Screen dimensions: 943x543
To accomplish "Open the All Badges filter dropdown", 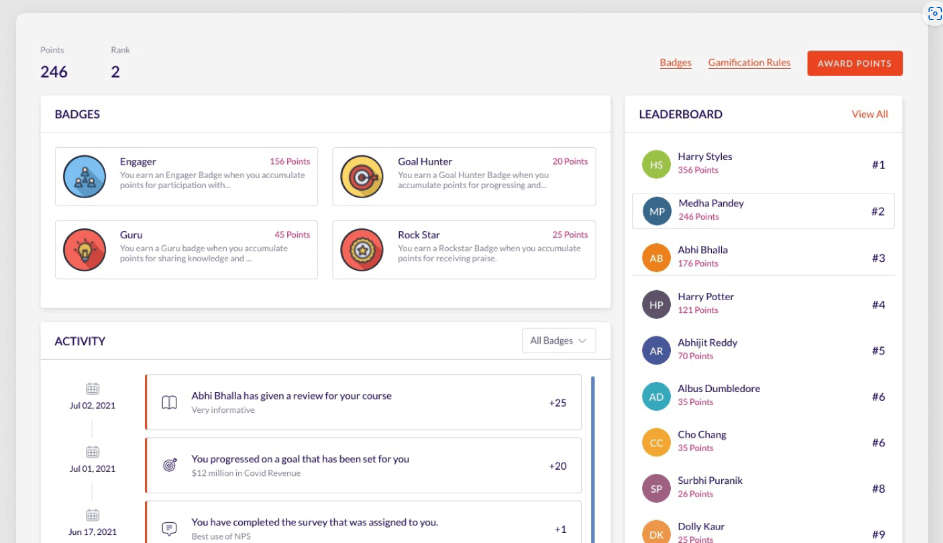I will (x=558, y=341).
